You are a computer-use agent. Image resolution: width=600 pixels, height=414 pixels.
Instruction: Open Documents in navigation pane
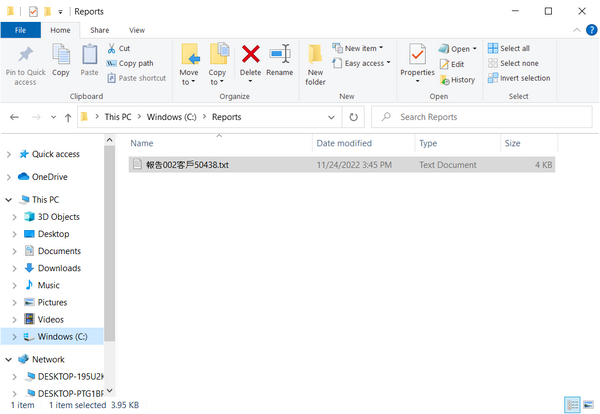pyautogui.click(x=53, y=251)
